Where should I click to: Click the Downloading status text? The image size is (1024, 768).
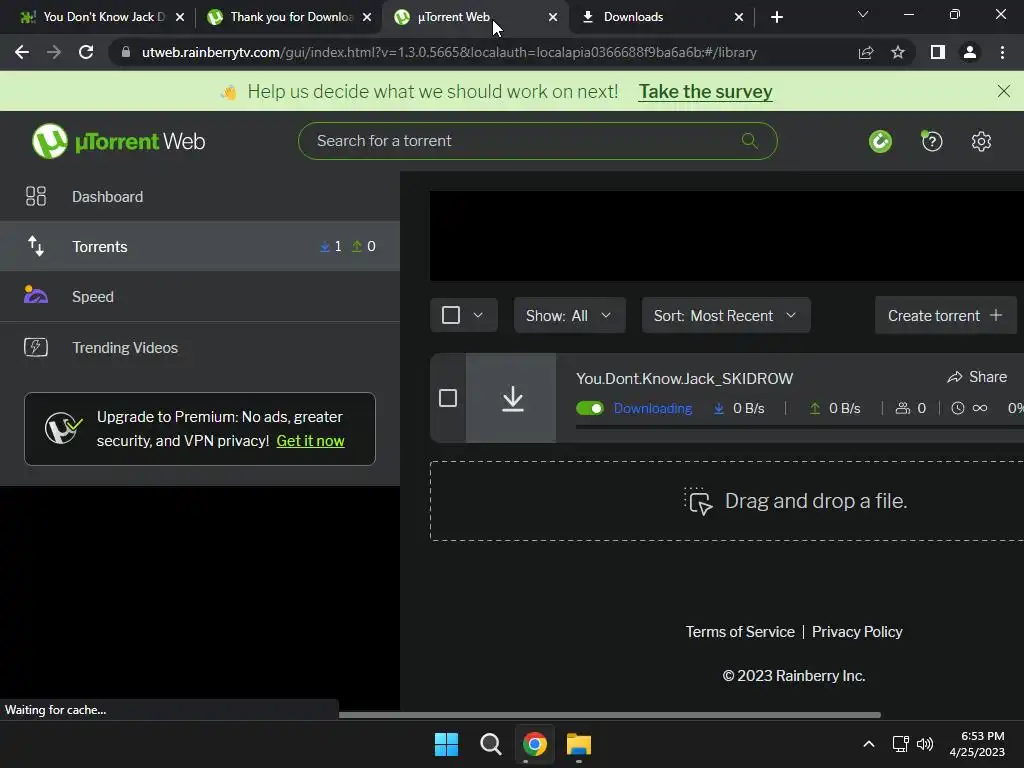click(x=652, y=408)
